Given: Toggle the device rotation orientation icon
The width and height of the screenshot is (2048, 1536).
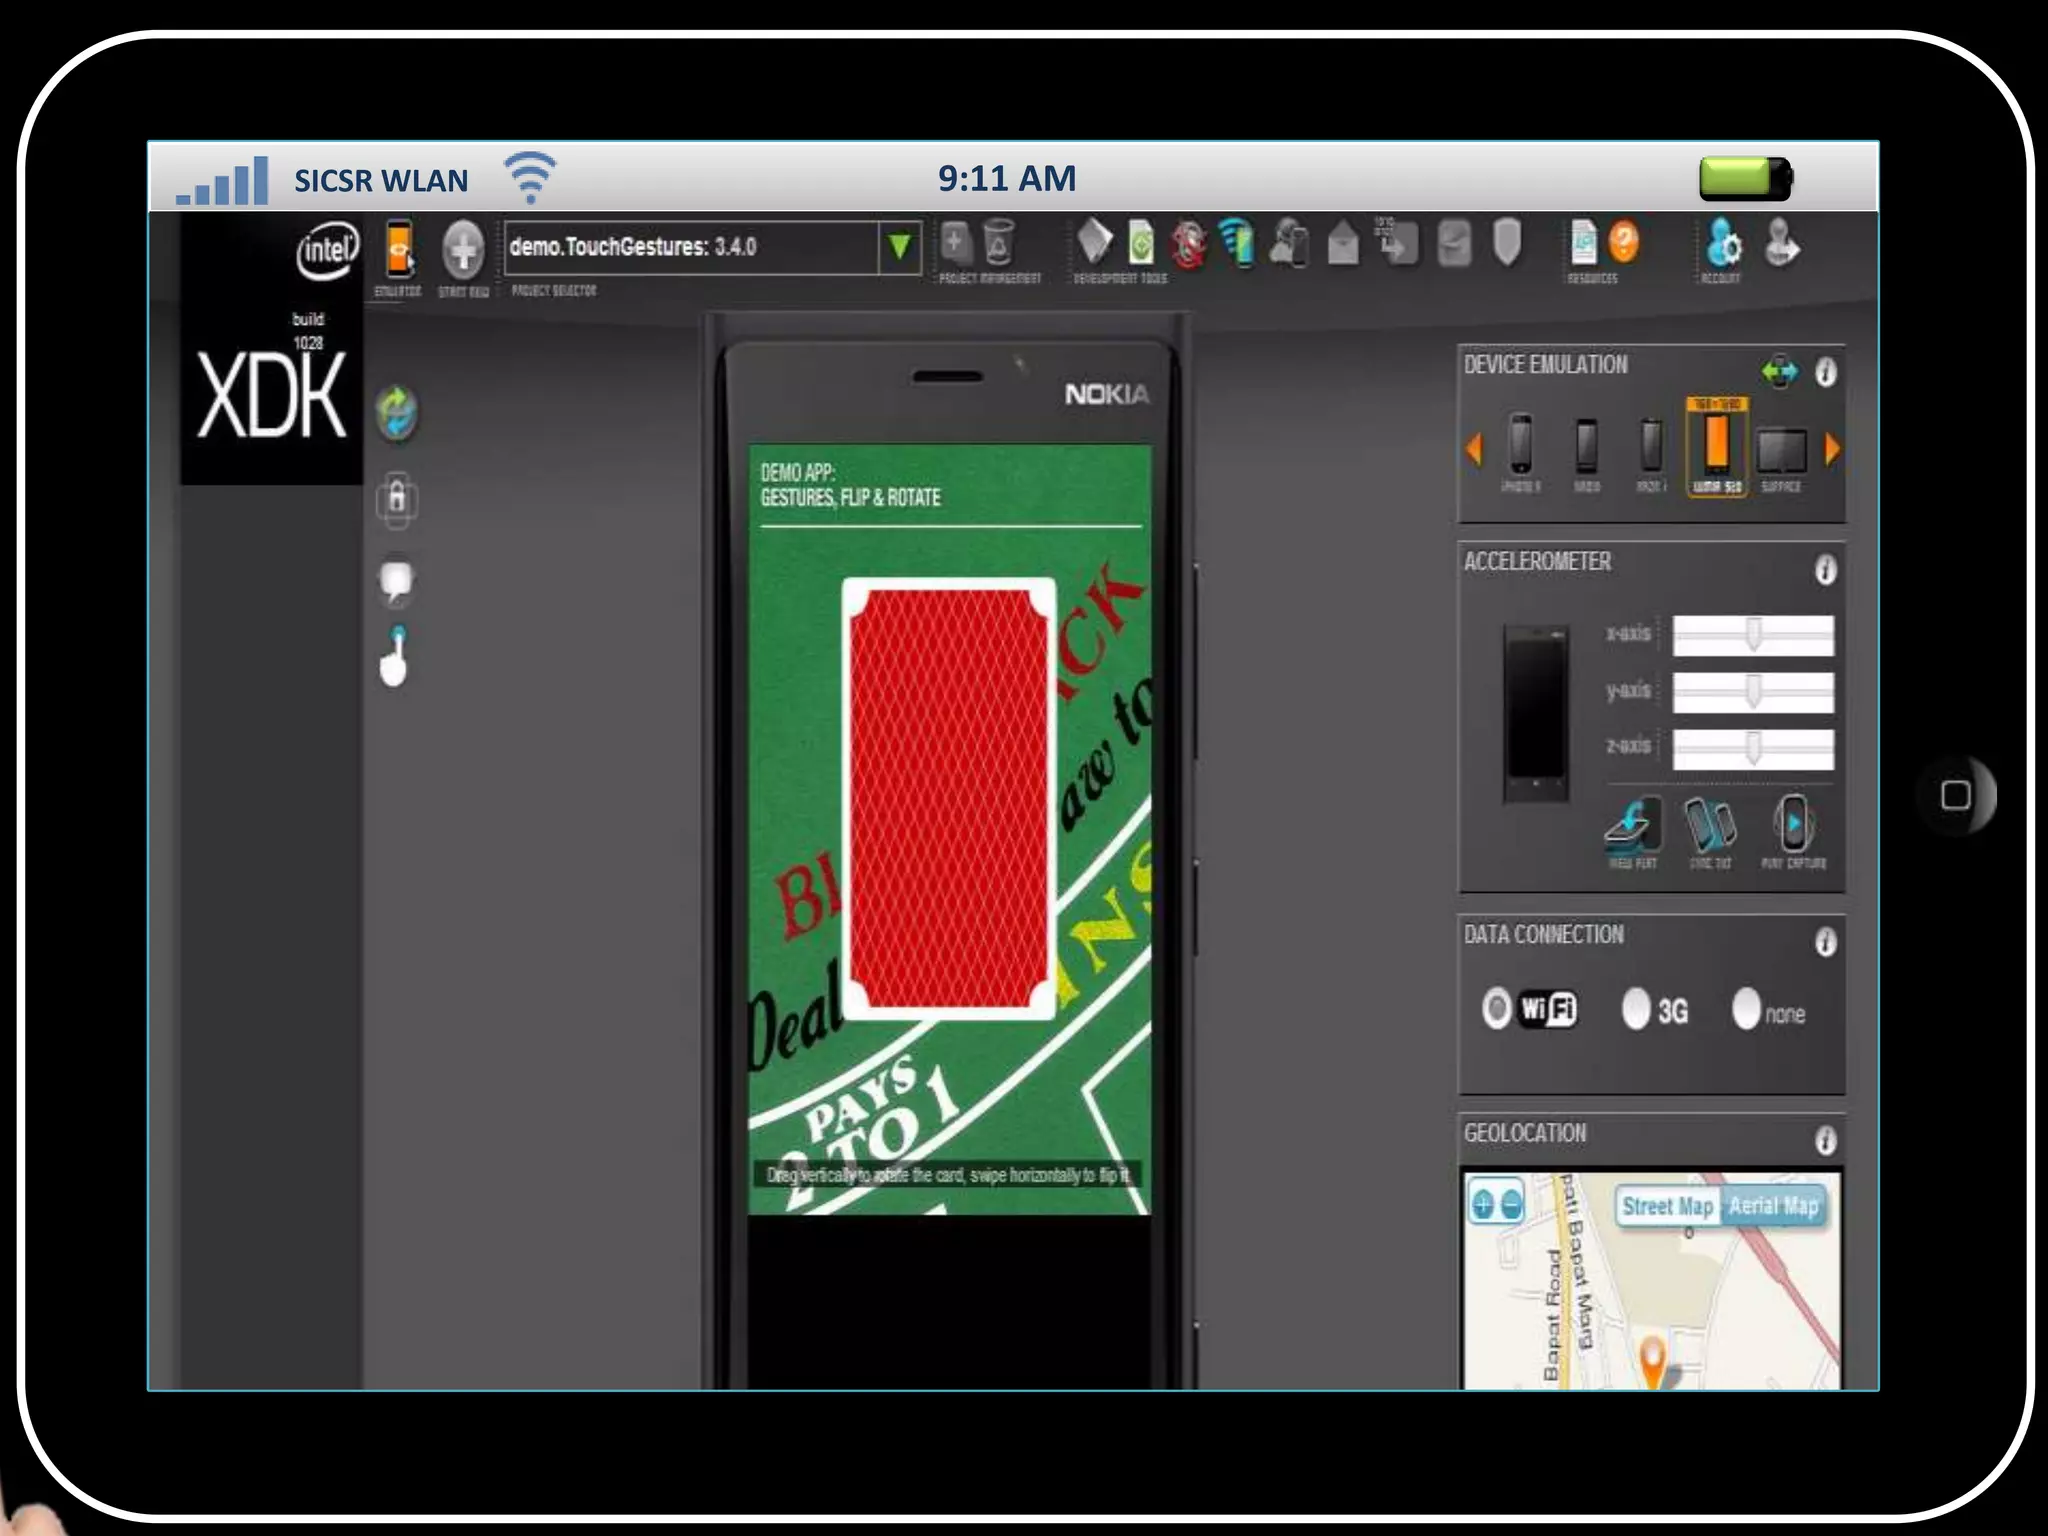Looking at the screenshot, I should tap(1779, 372).
